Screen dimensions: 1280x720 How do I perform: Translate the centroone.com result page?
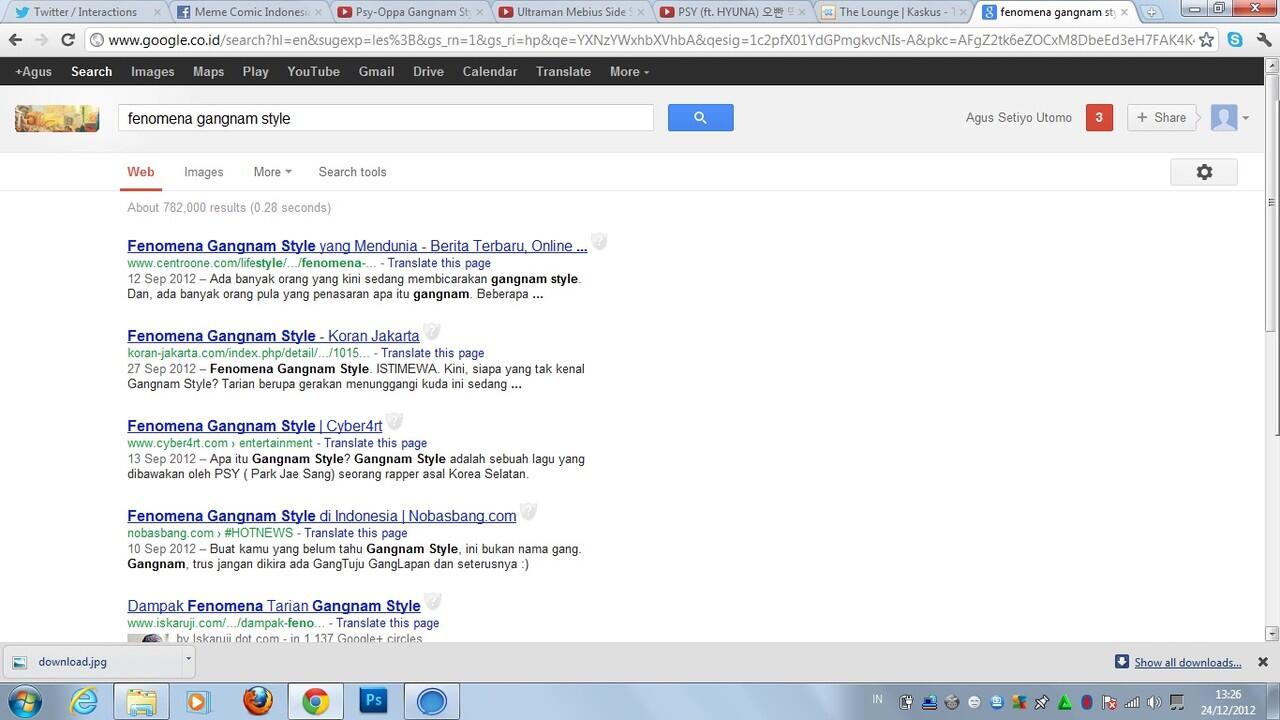(x=439, y=263)
